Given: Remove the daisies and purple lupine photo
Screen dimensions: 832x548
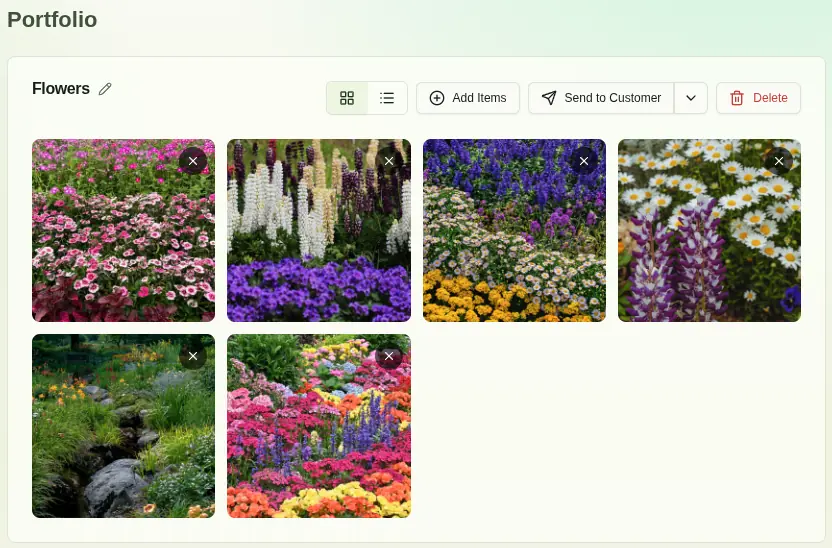Looking at the screenshot, I should click(779, 161).
